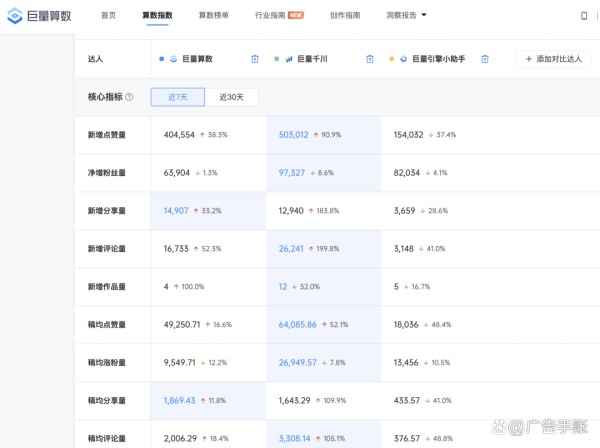The image size is (600, 448).
Task: Click highlighted value 3,308.14
Action: pyautogui.click(x=294, y=438)
